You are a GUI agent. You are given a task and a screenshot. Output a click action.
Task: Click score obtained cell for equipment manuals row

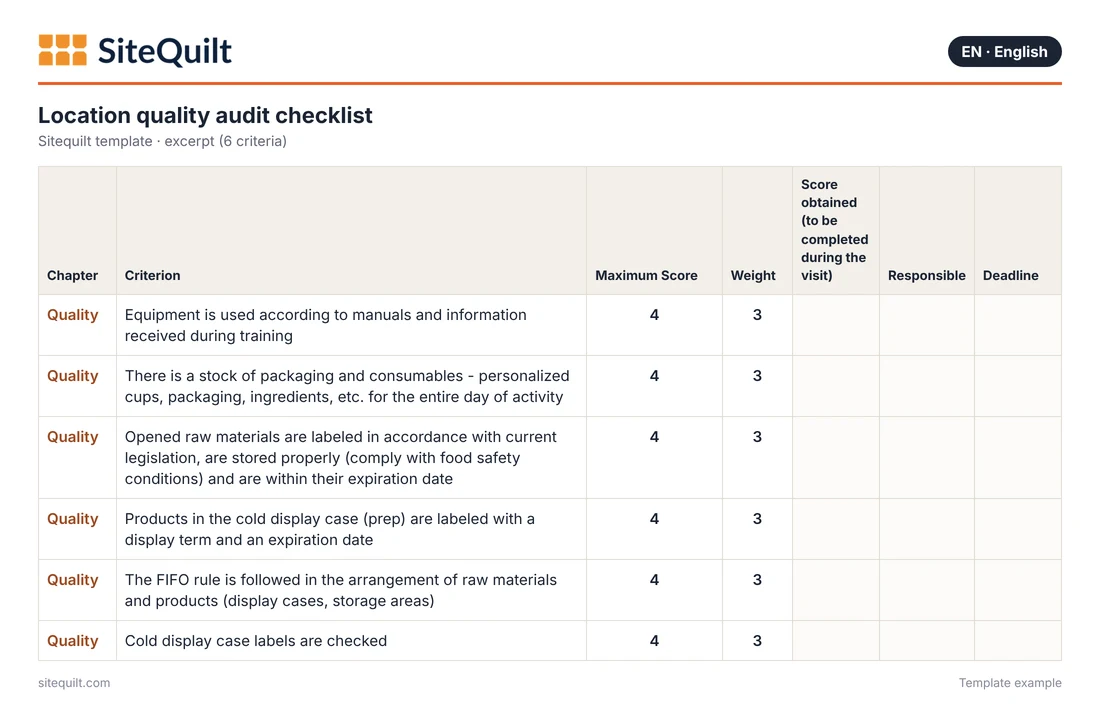836,325
